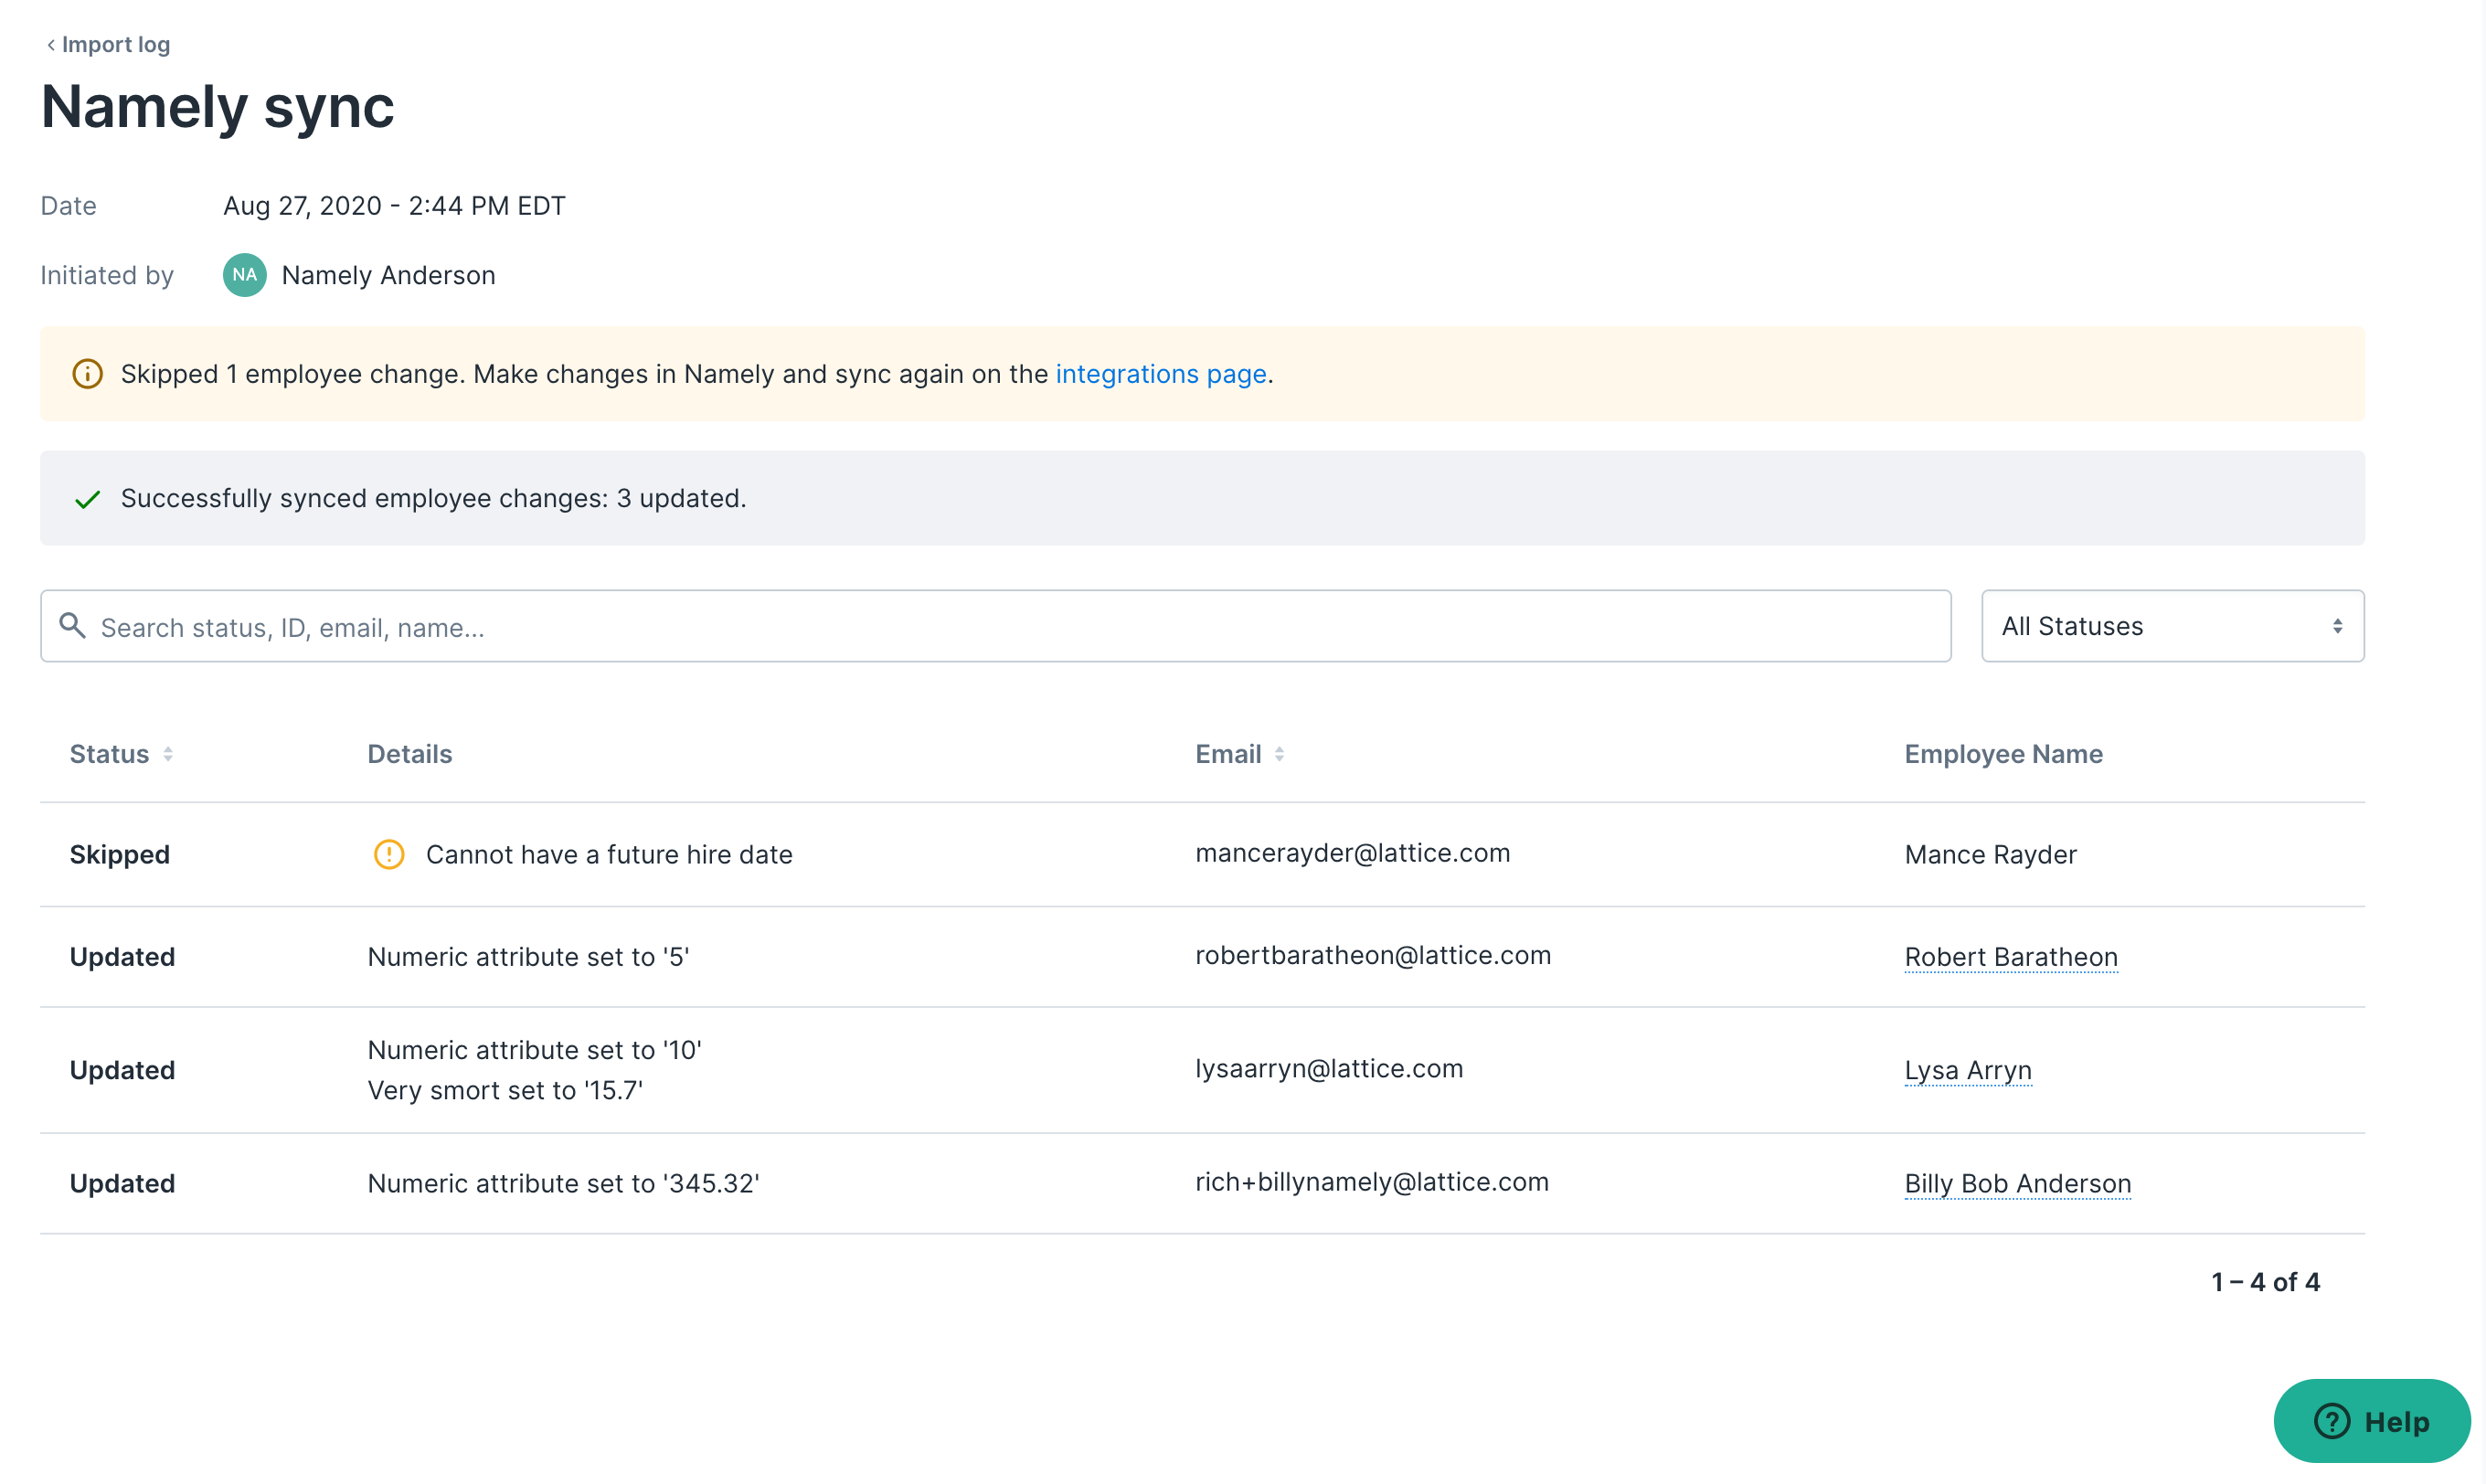Viewport: 2486px width, 1484px height.
Task: Click the info icon in skipped banner
Action: point(88,374)
